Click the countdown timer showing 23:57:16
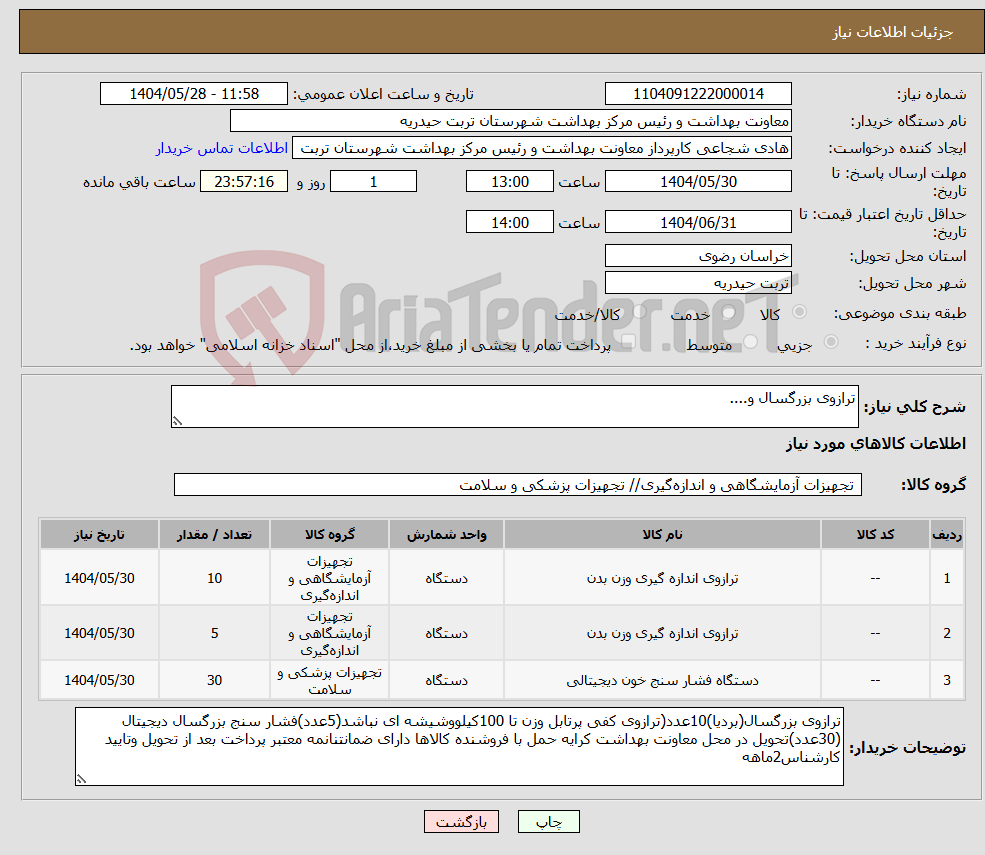 coord(241,181)
